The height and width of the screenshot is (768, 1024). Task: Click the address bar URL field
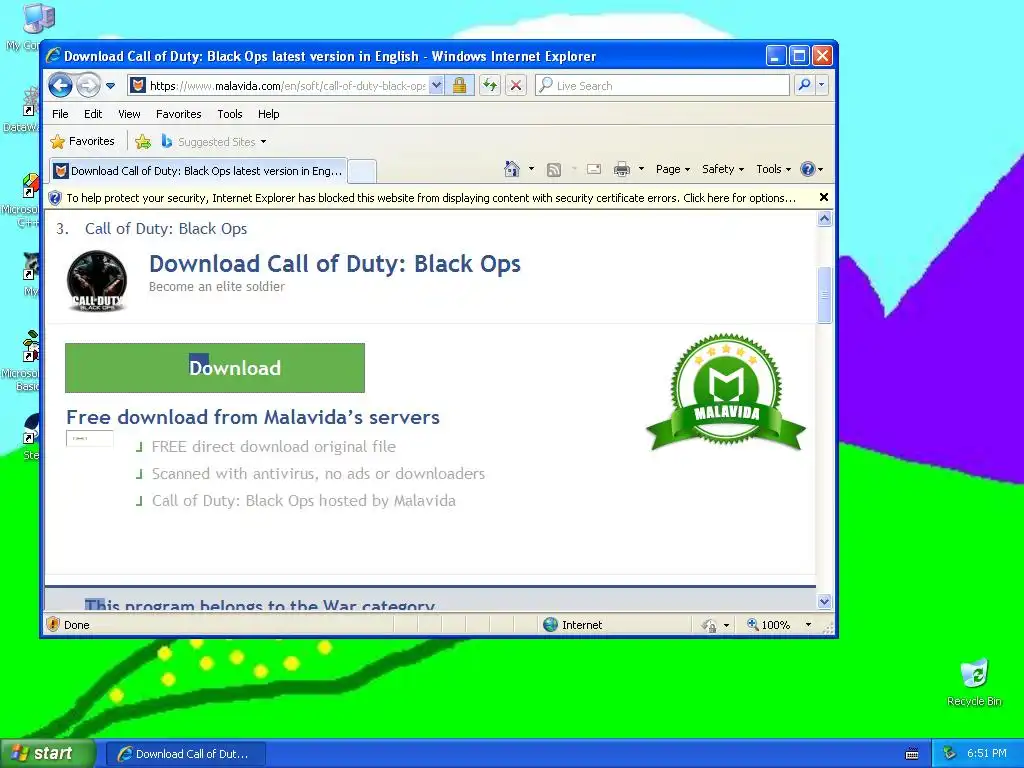(287, 86)
